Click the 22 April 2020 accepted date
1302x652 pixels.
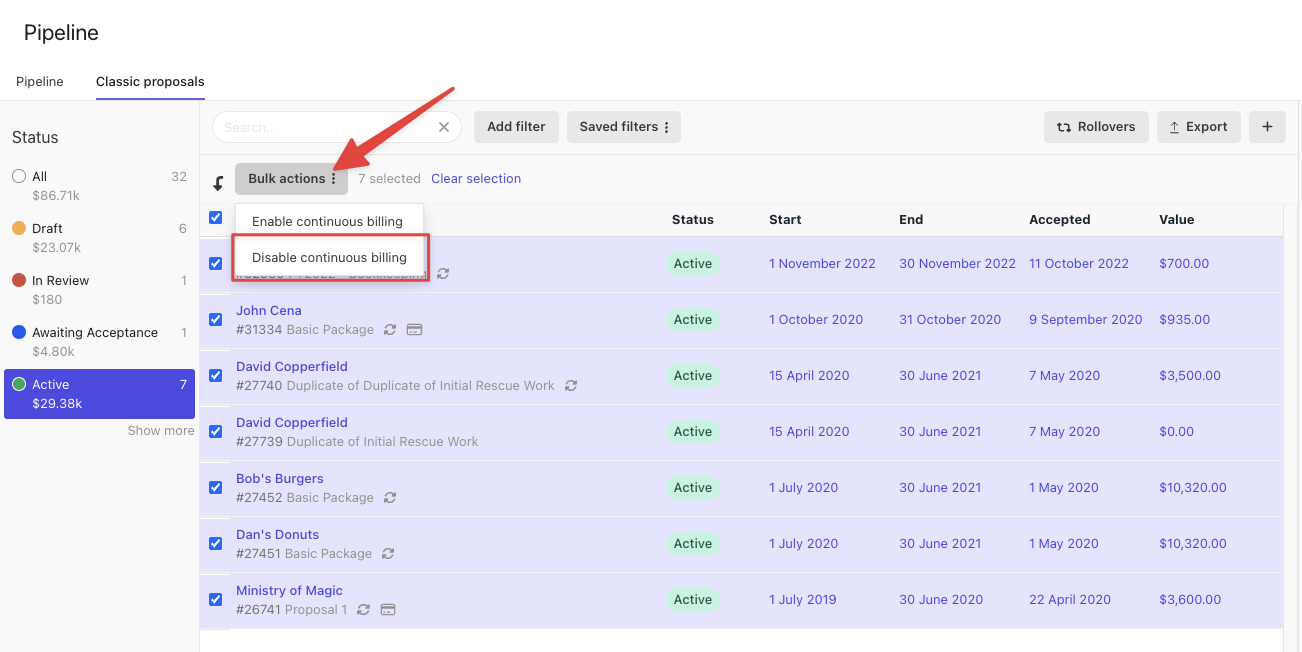click(x=1070, y=600)
